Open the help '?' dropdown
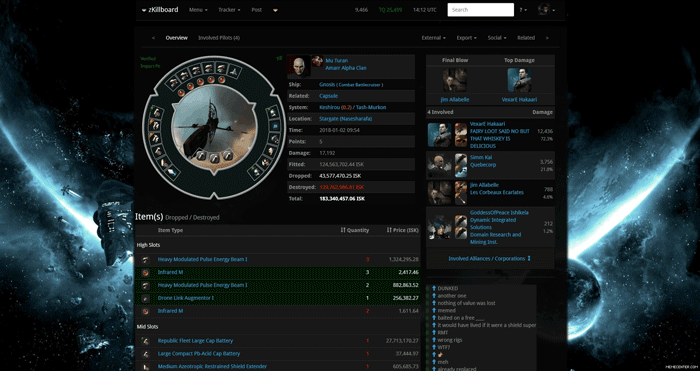The height and width of the screenshot is (371, 700). [523, 10]
